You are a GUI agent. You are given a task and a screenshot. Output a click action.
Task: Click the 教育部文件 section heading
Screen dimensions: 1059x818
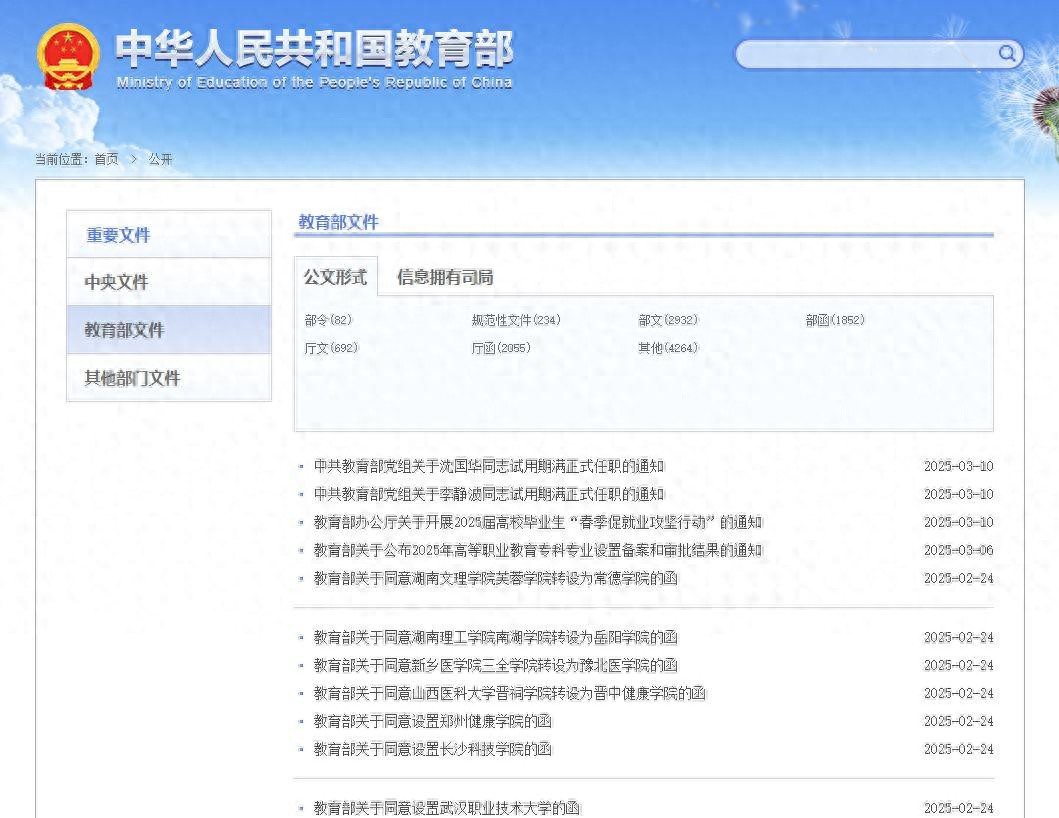[338, 222]
